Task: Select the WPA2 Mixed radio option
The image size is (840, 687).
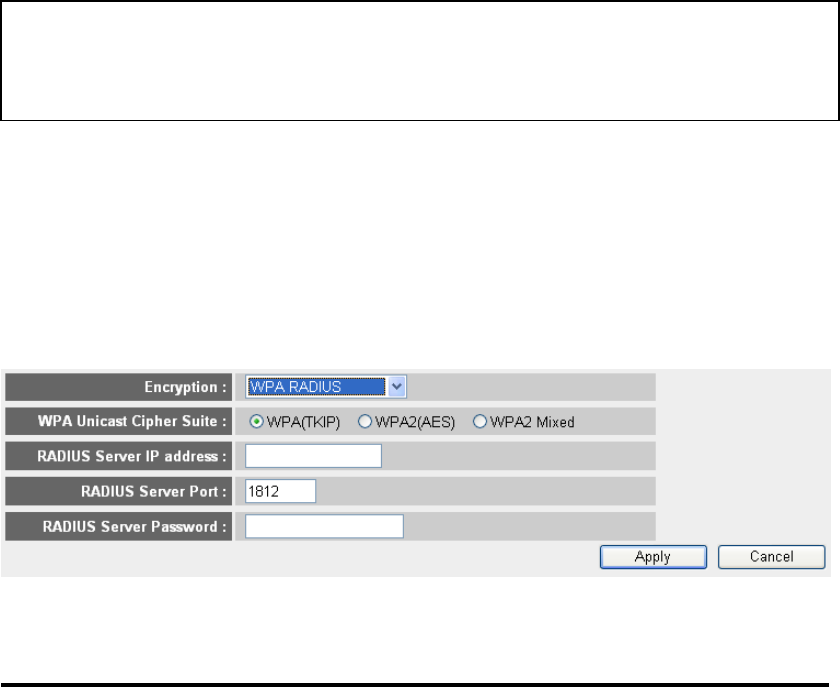Action: coord(479,422)
